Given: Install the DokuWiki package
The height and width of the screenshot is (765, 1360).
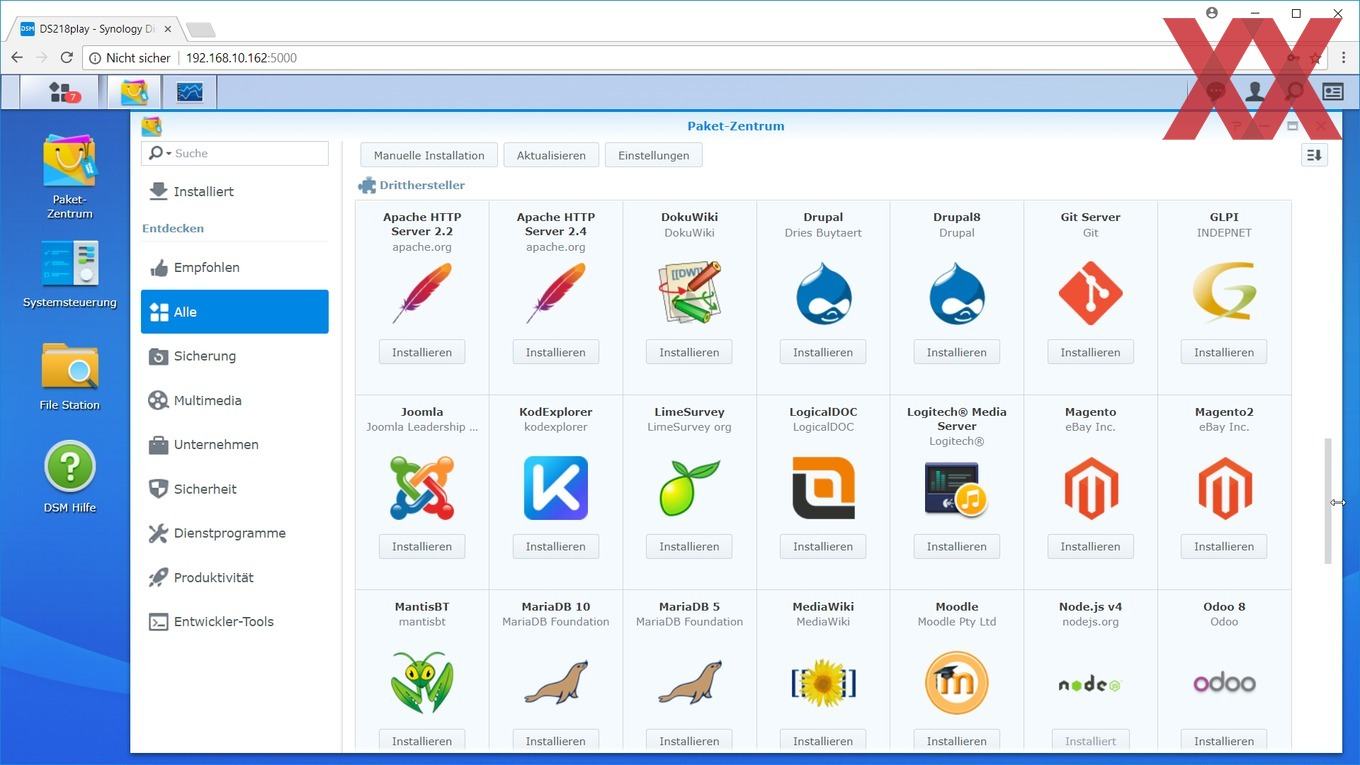Looking at the screenshot, I should point(689,352).
